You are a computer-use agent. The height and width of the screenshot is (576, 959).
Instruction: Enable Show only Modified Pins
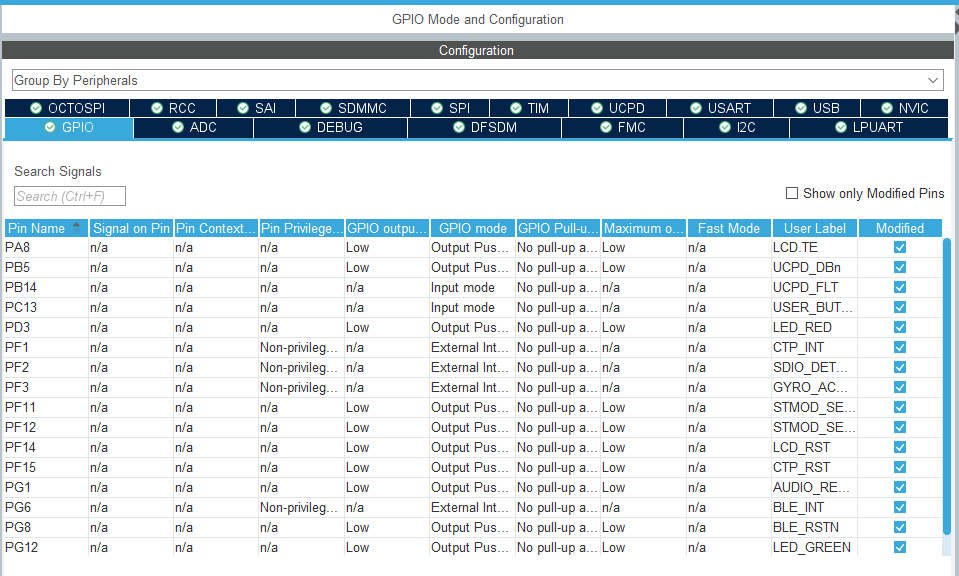tap(792, 193)
